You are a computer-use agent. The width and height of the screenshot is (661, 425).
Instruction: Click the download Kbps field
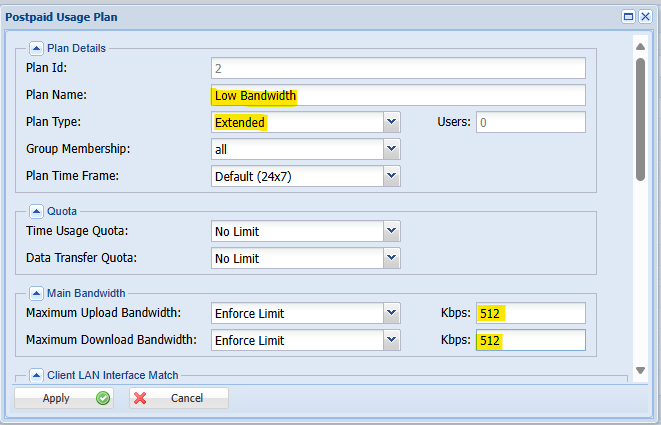click(531, 340)
